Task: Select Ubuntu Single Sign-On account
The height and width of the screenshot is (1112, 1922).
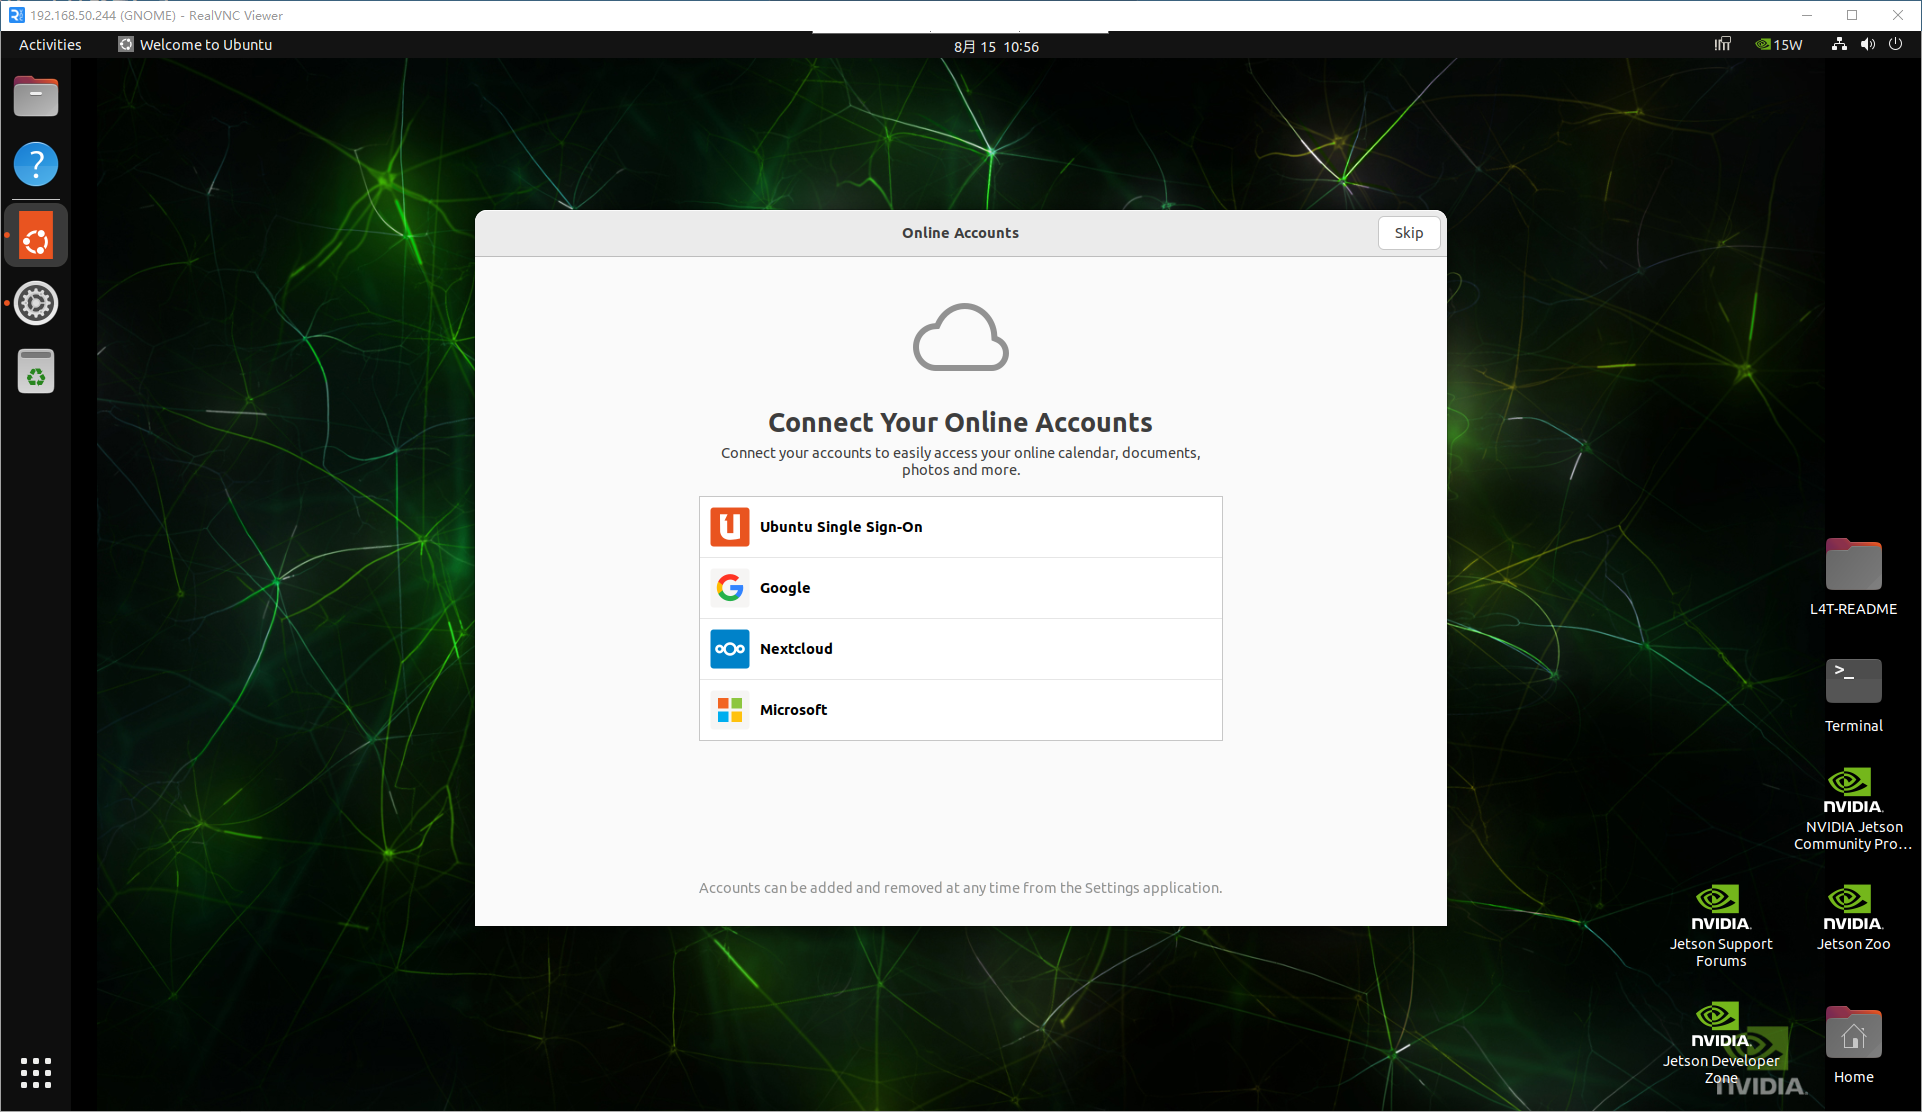Action: click(x=960, y=527)
